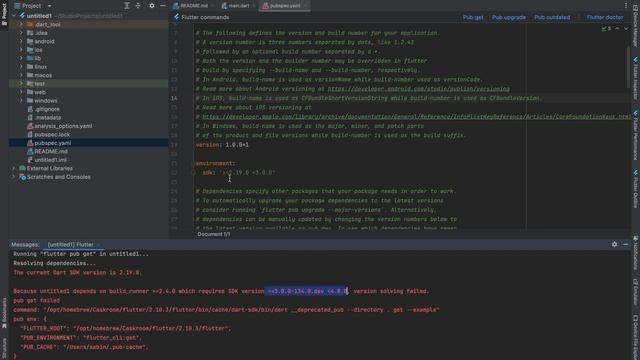Hide the Messages panel with minus icon

click(x=625, y=244)
